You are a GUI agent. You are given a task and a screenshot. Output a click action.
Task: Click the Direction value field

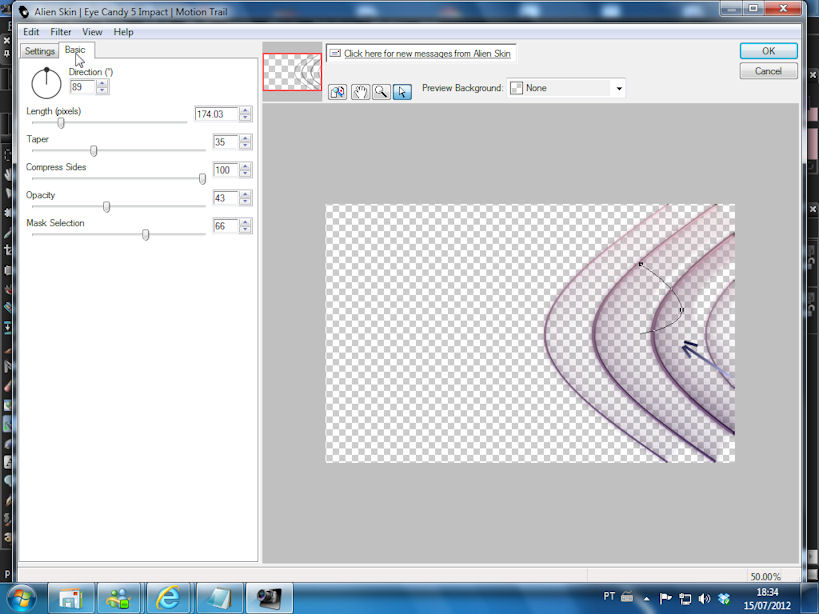click(82, 87)
